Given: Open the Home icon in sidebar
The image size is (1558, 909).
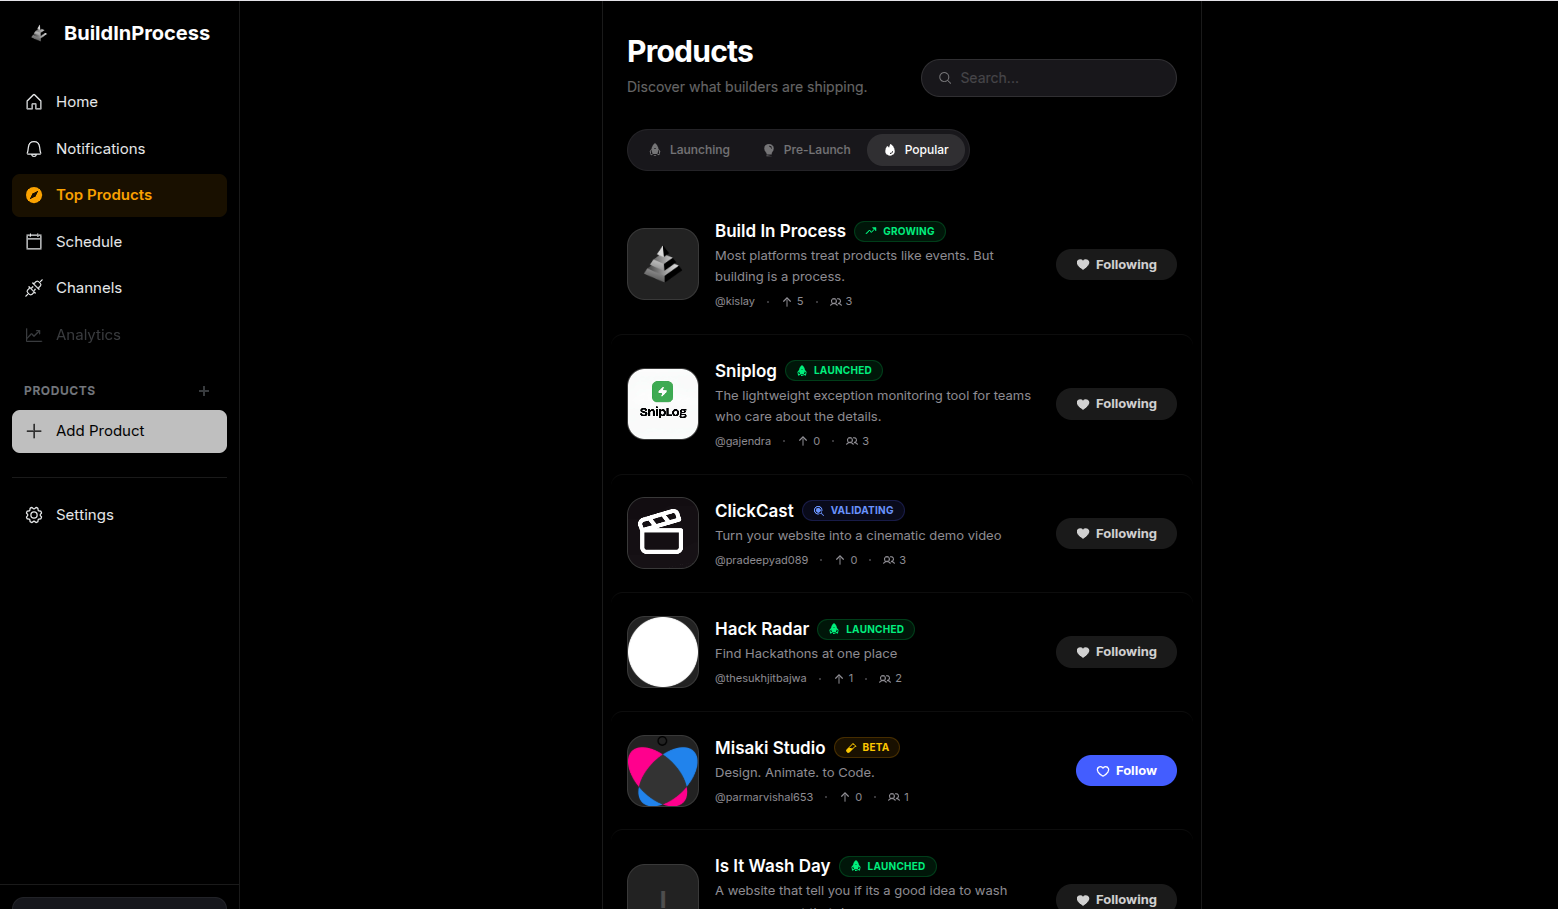Looking at the screenshot, I should [33, 101].
